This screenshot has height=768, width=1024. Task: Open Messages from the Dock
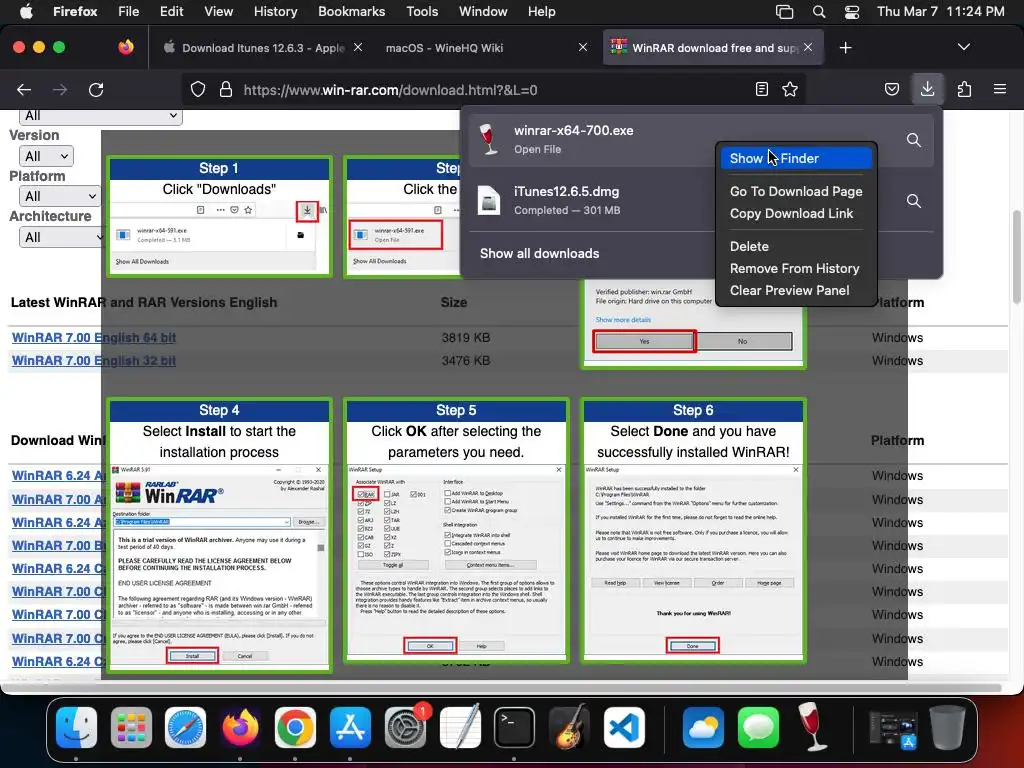pos(758,727)
